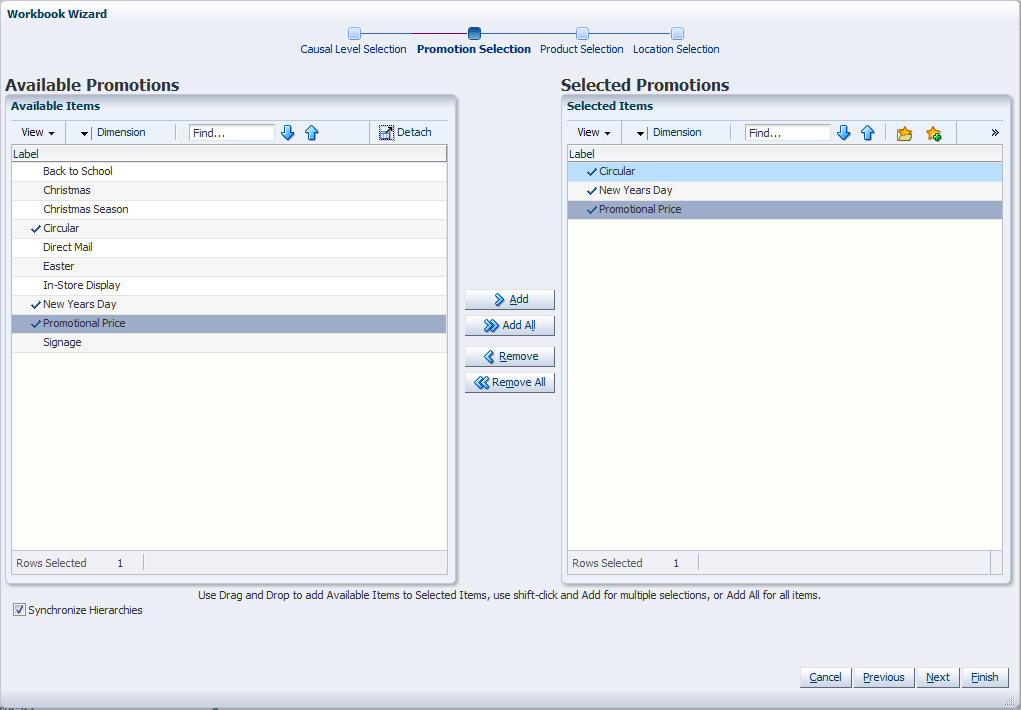
Task: Focus the Find field in Selected Items
Action: point(788,133)
